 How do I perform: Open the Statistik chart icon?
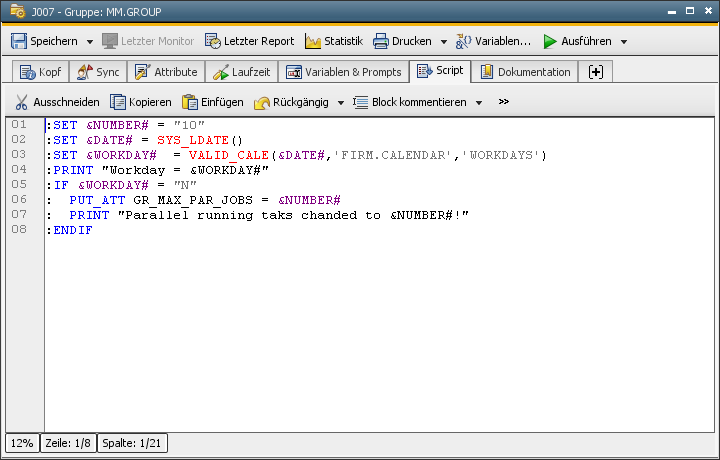point(313,41)
